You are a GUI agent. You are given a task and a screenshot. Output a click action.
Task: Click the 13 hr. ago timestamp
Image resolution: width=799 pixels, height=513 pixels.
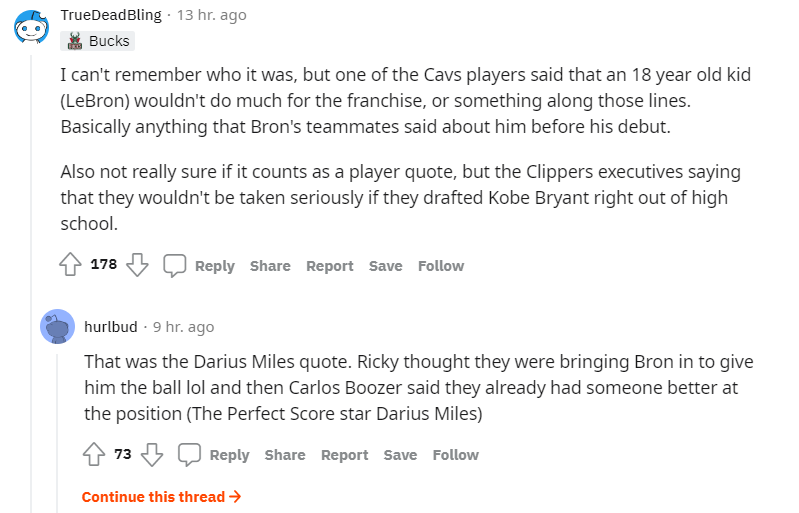click(211, 15)
